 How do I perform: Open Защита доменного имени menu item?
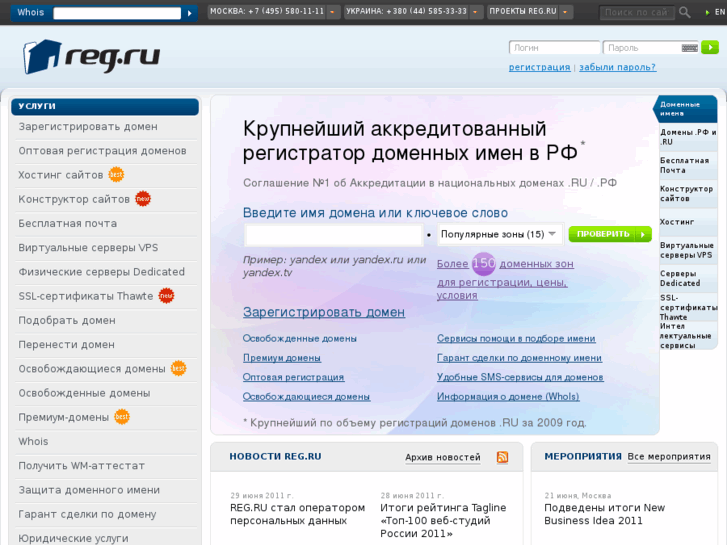(x=89, y=490)
